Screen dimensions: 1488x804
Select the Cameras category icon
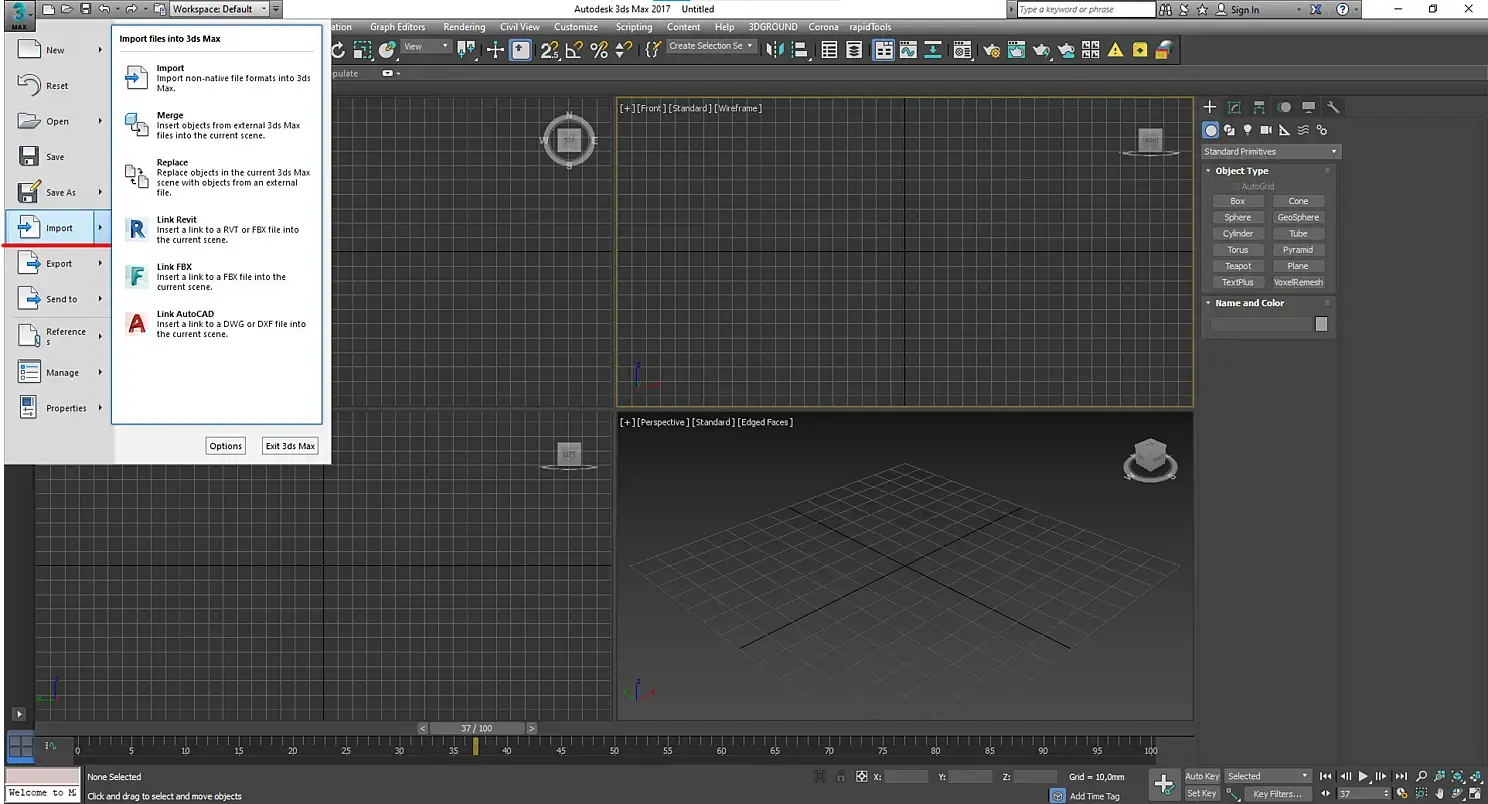[1266, 130]
